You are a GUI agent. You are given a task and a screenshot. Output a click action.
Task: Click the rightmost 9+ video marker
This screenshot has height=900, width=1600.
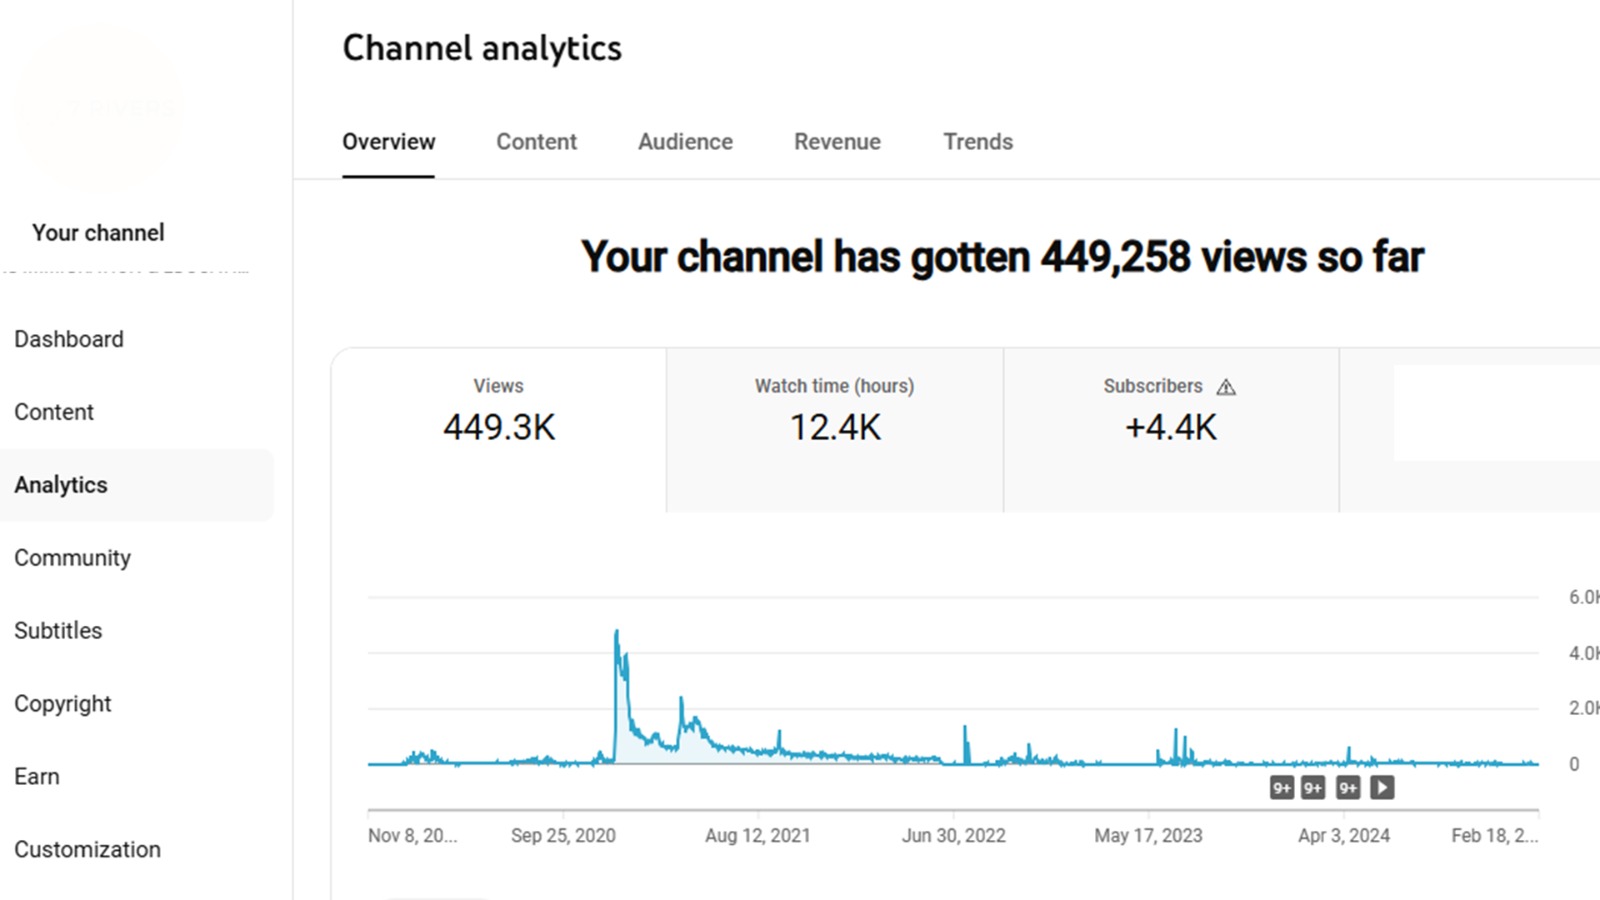1348,788
